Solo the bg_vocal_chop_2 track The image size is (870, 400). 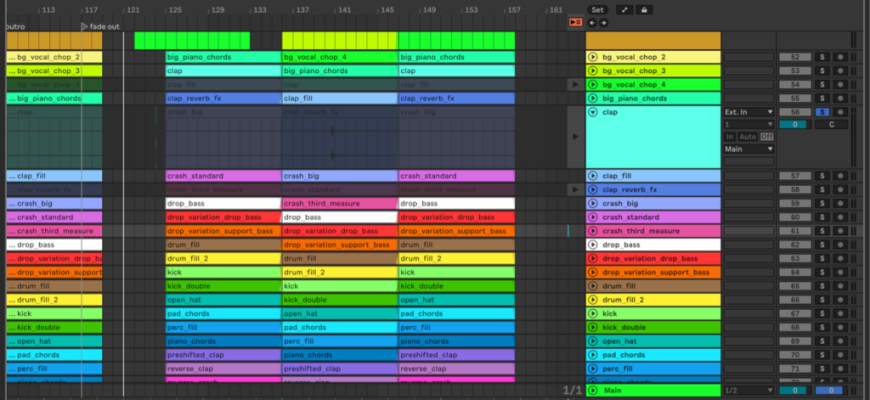[x=823, y=58]
